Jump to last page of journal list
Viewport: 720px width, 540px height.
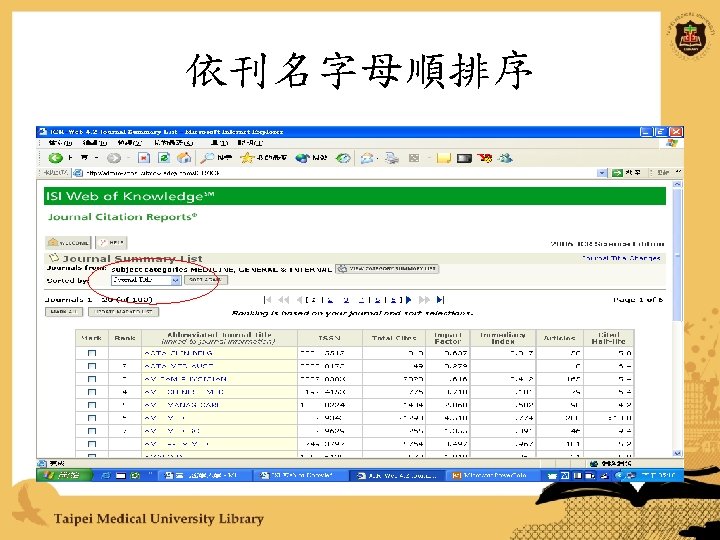tap(440, 300)
